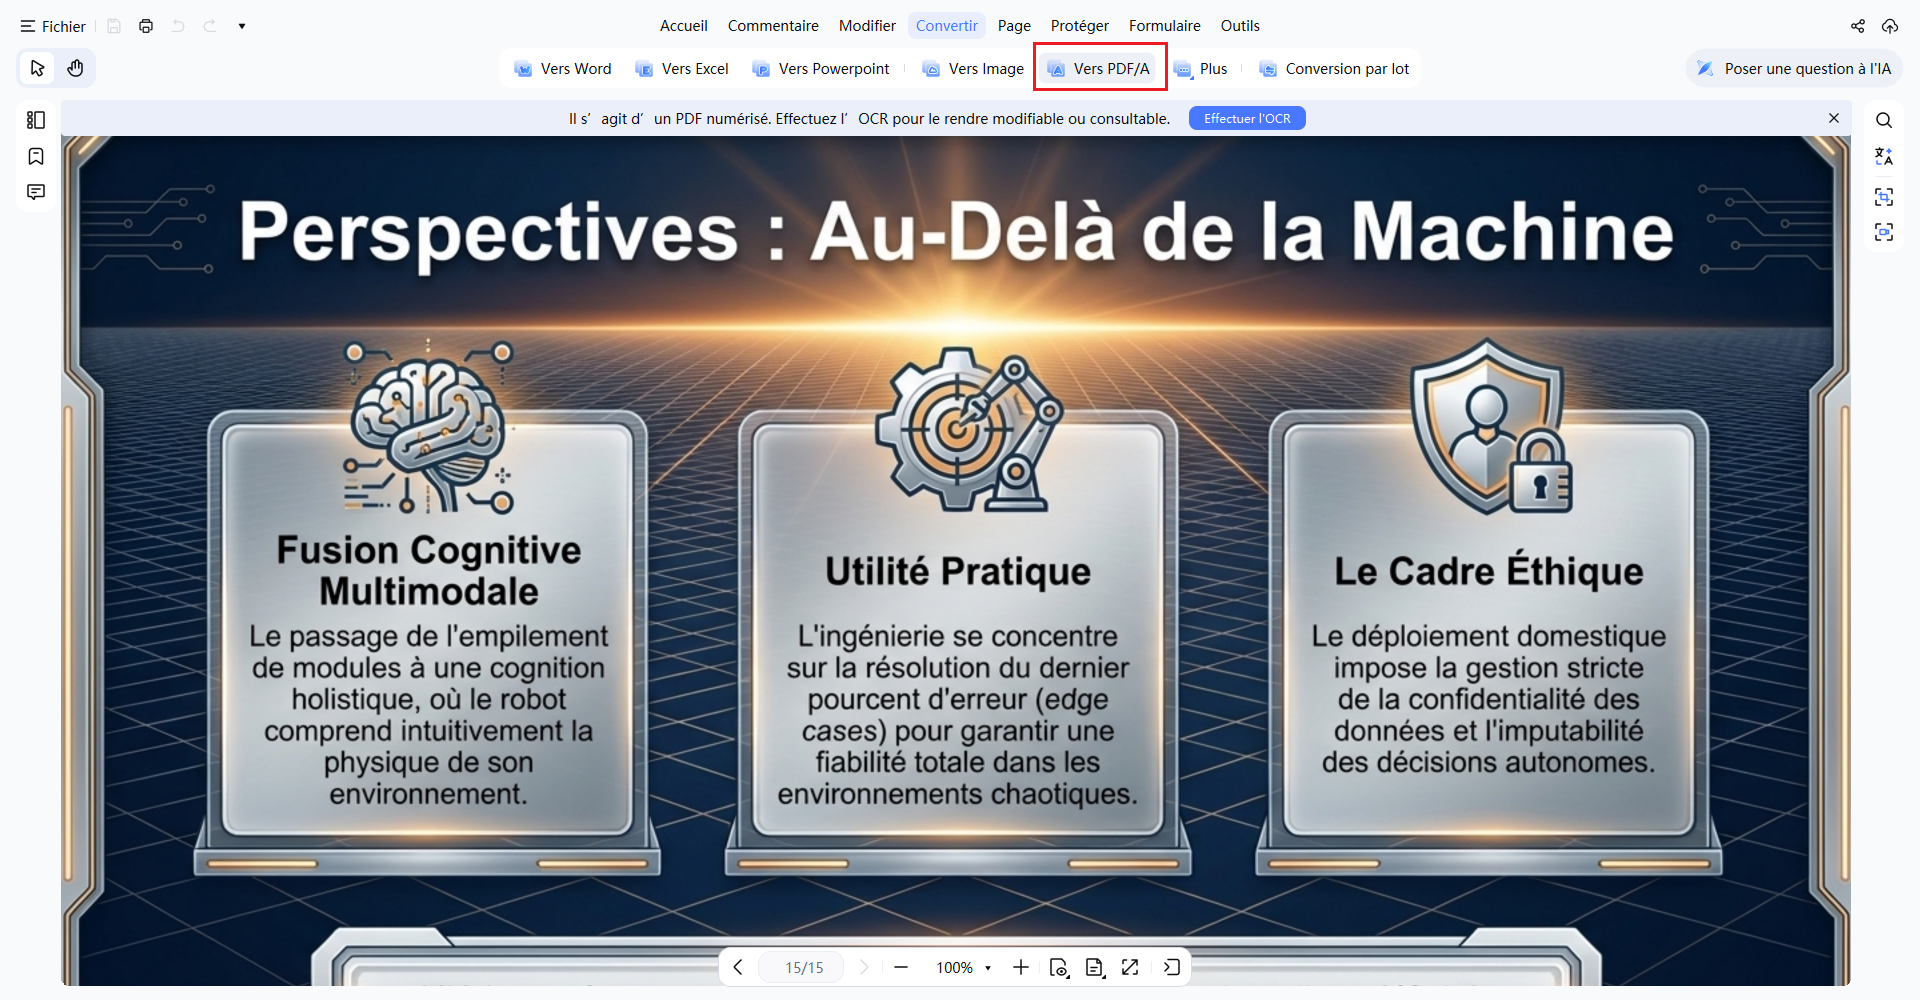Open the Plus conversion options
Viewport: 1920px width, 1000px height.
[1201, 69]
